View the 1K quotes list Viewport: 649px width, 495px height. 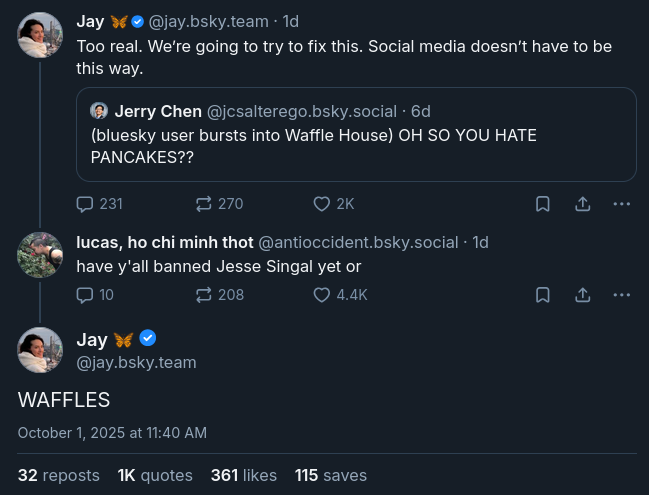155,475
